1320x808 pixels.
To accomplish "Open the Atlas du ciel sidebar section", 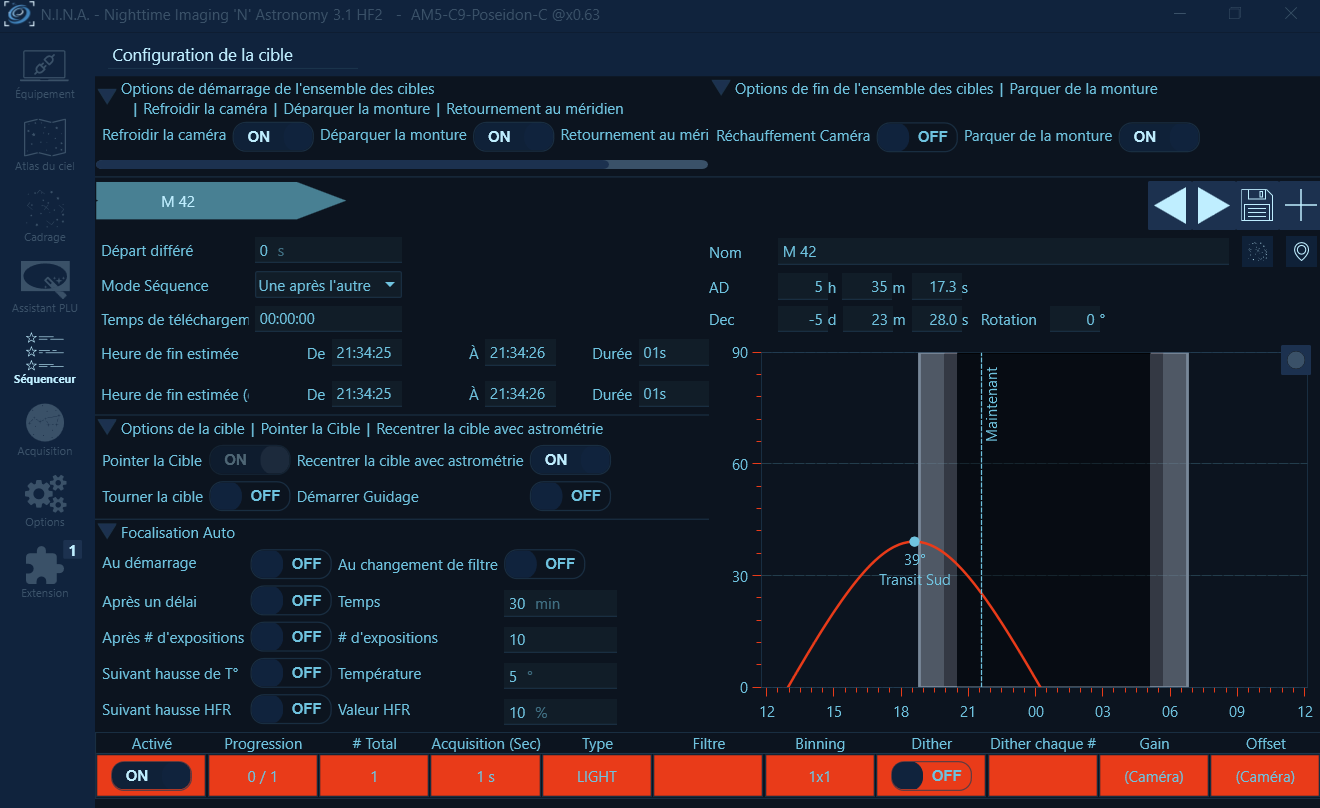I will click(45, 145).
